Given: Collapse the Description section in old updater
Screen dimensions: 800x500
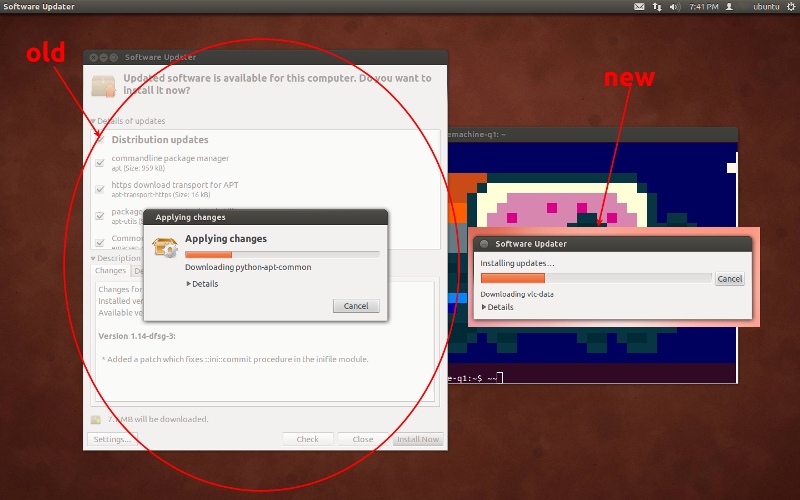Looking at the screenshot, I should (x=93, y=258).
